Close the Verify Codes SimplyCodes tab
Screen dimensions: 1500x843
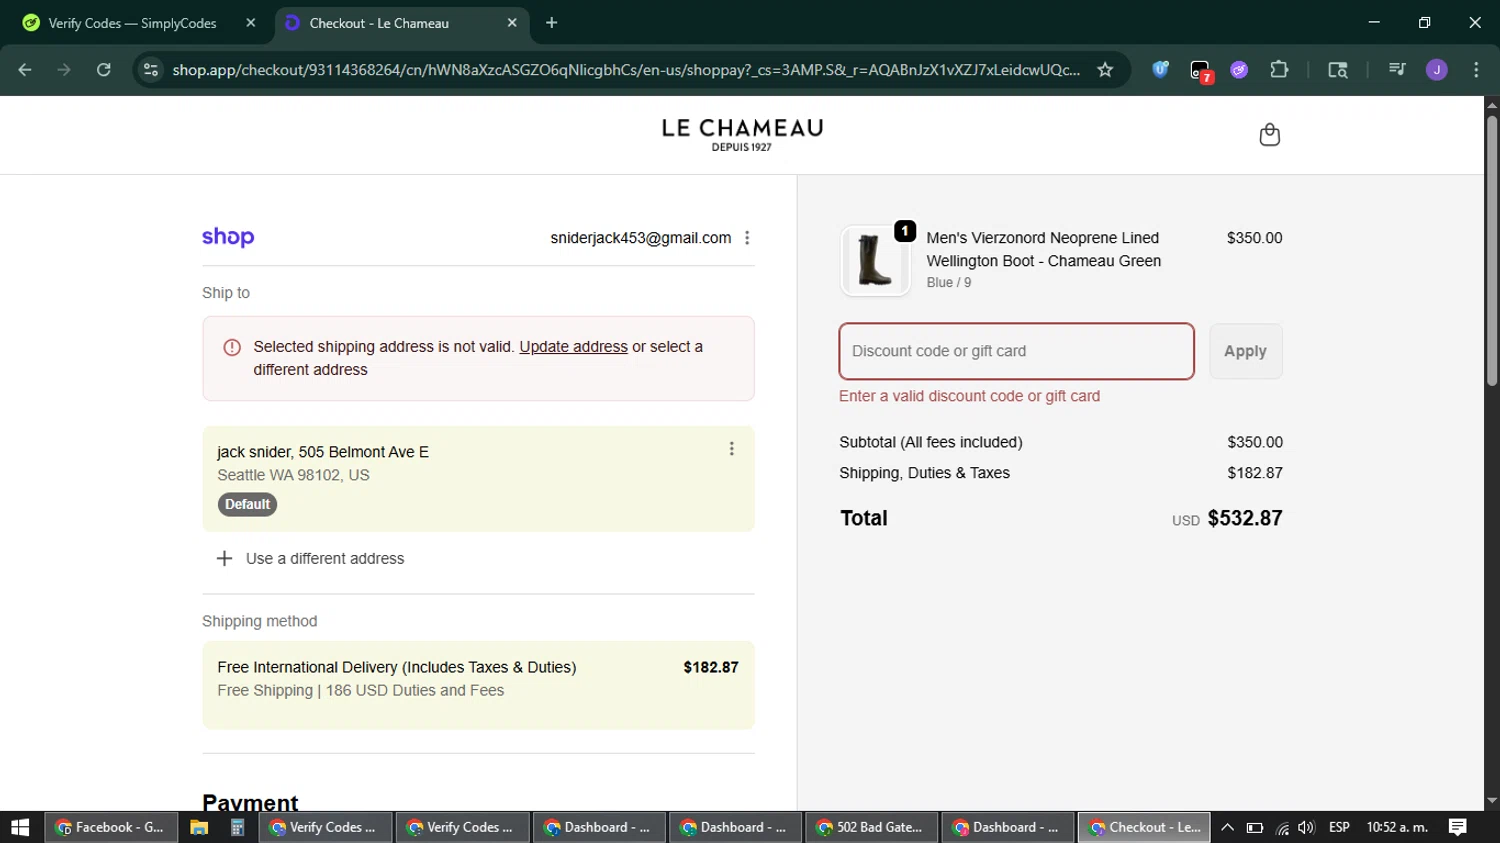tap(251, 23)
